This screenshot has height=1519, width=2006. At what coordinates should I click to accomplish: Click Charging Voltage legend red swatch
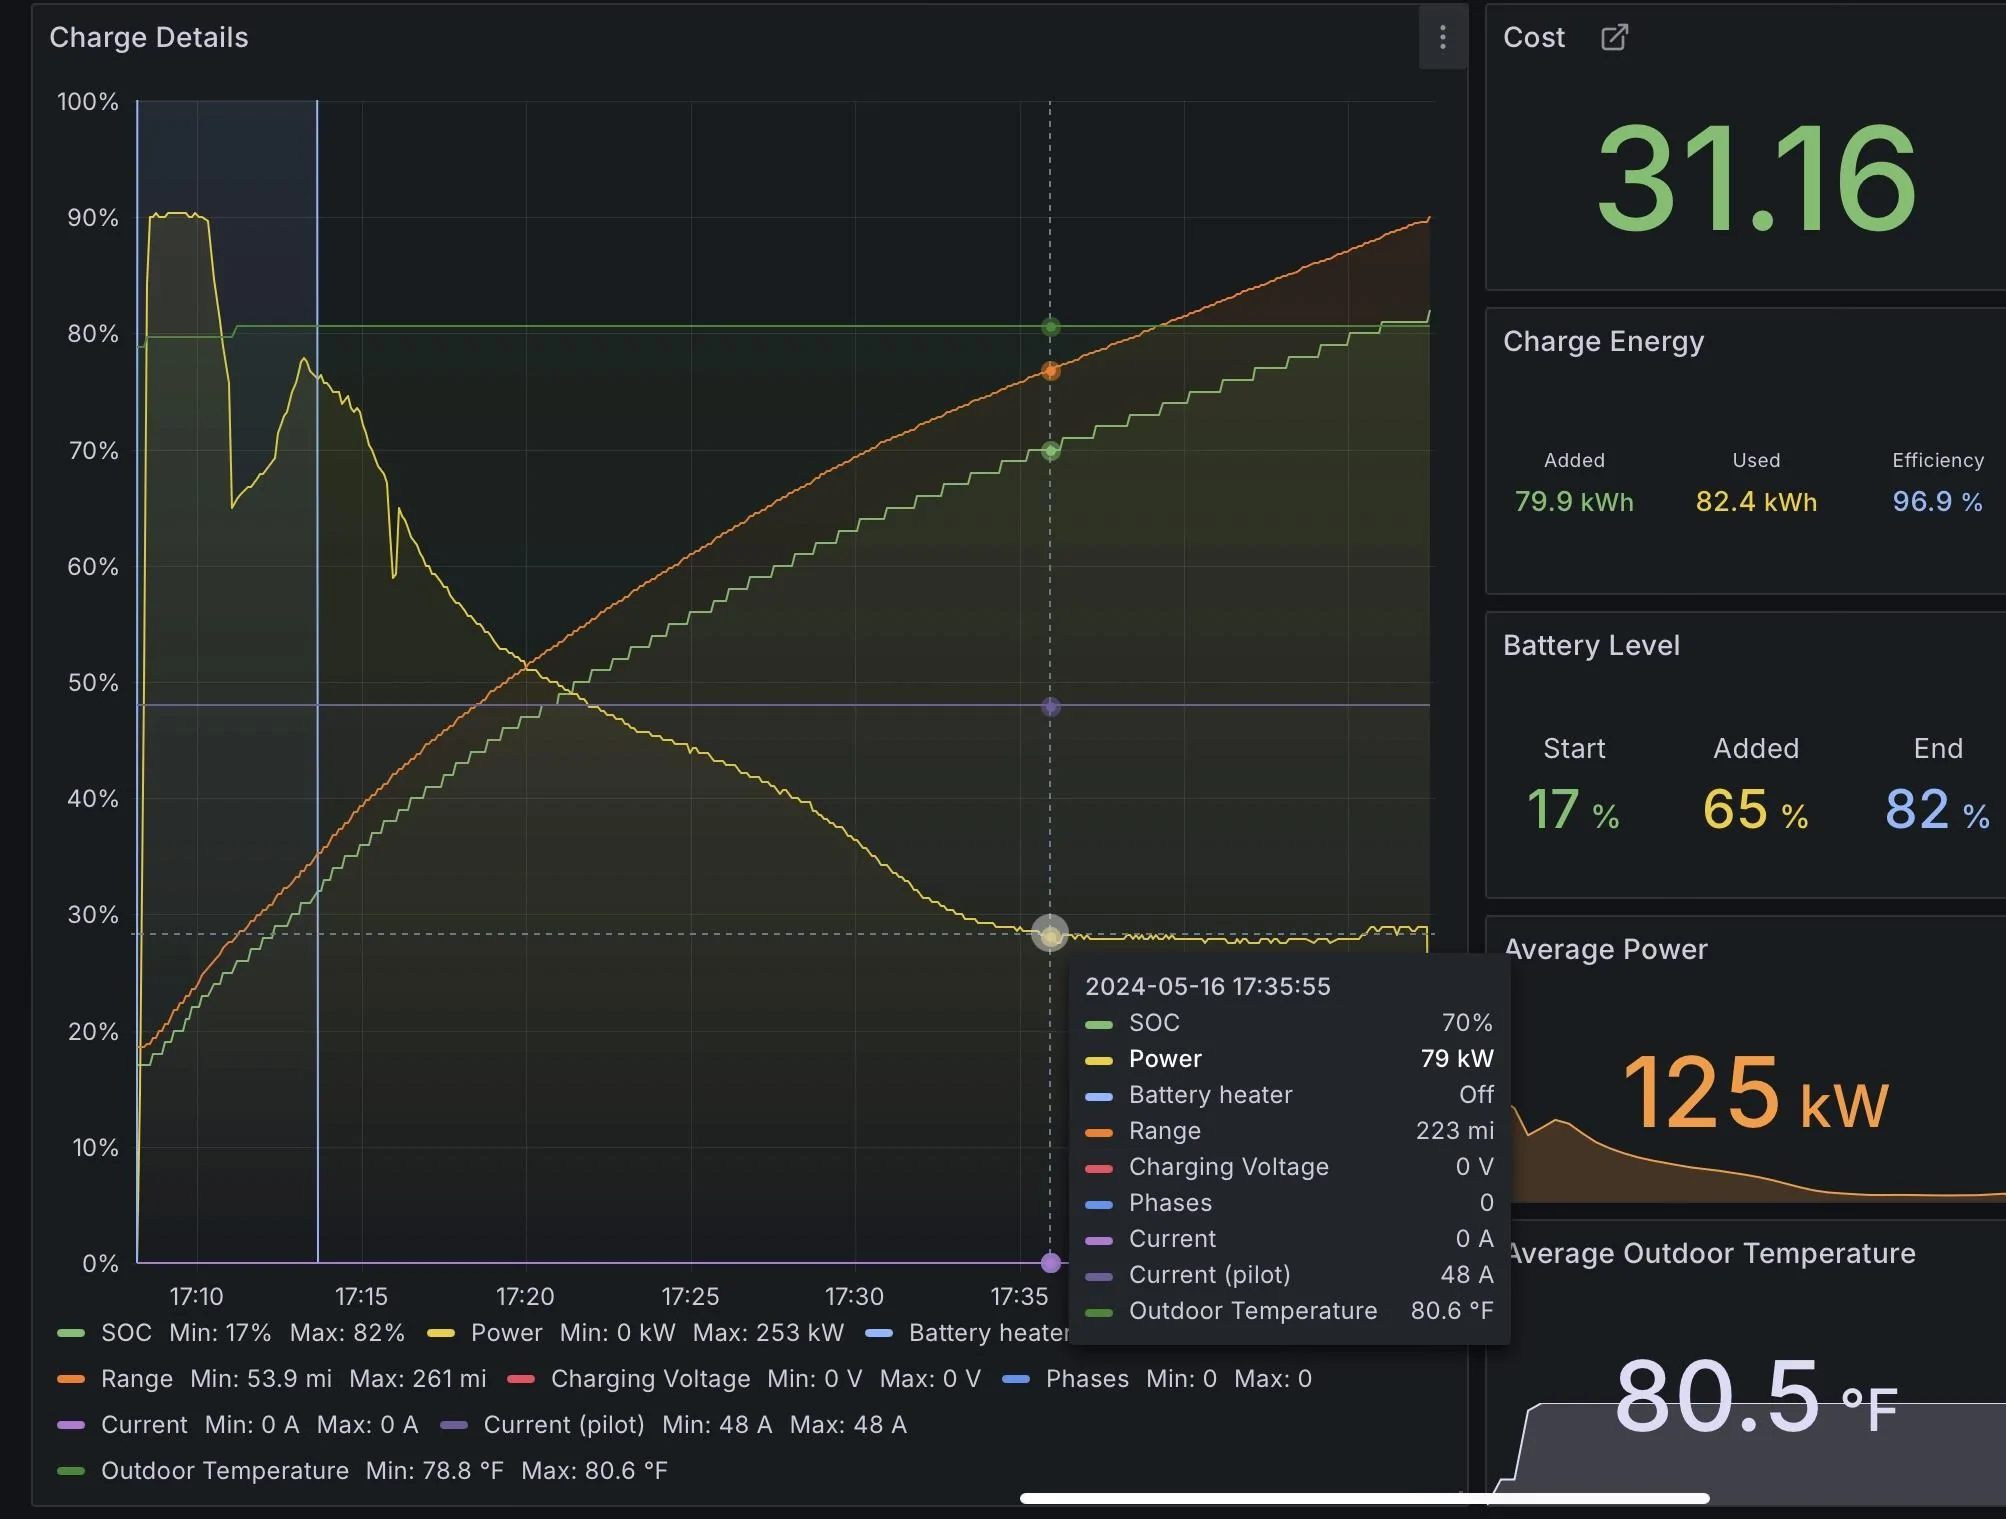521,1379
